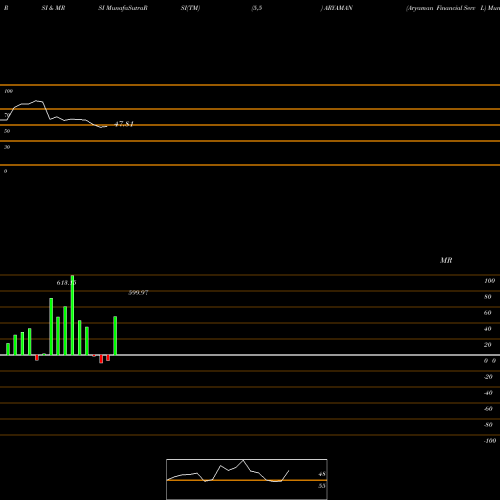Click the 100 label on right MRSI axis

click(490, 281)
